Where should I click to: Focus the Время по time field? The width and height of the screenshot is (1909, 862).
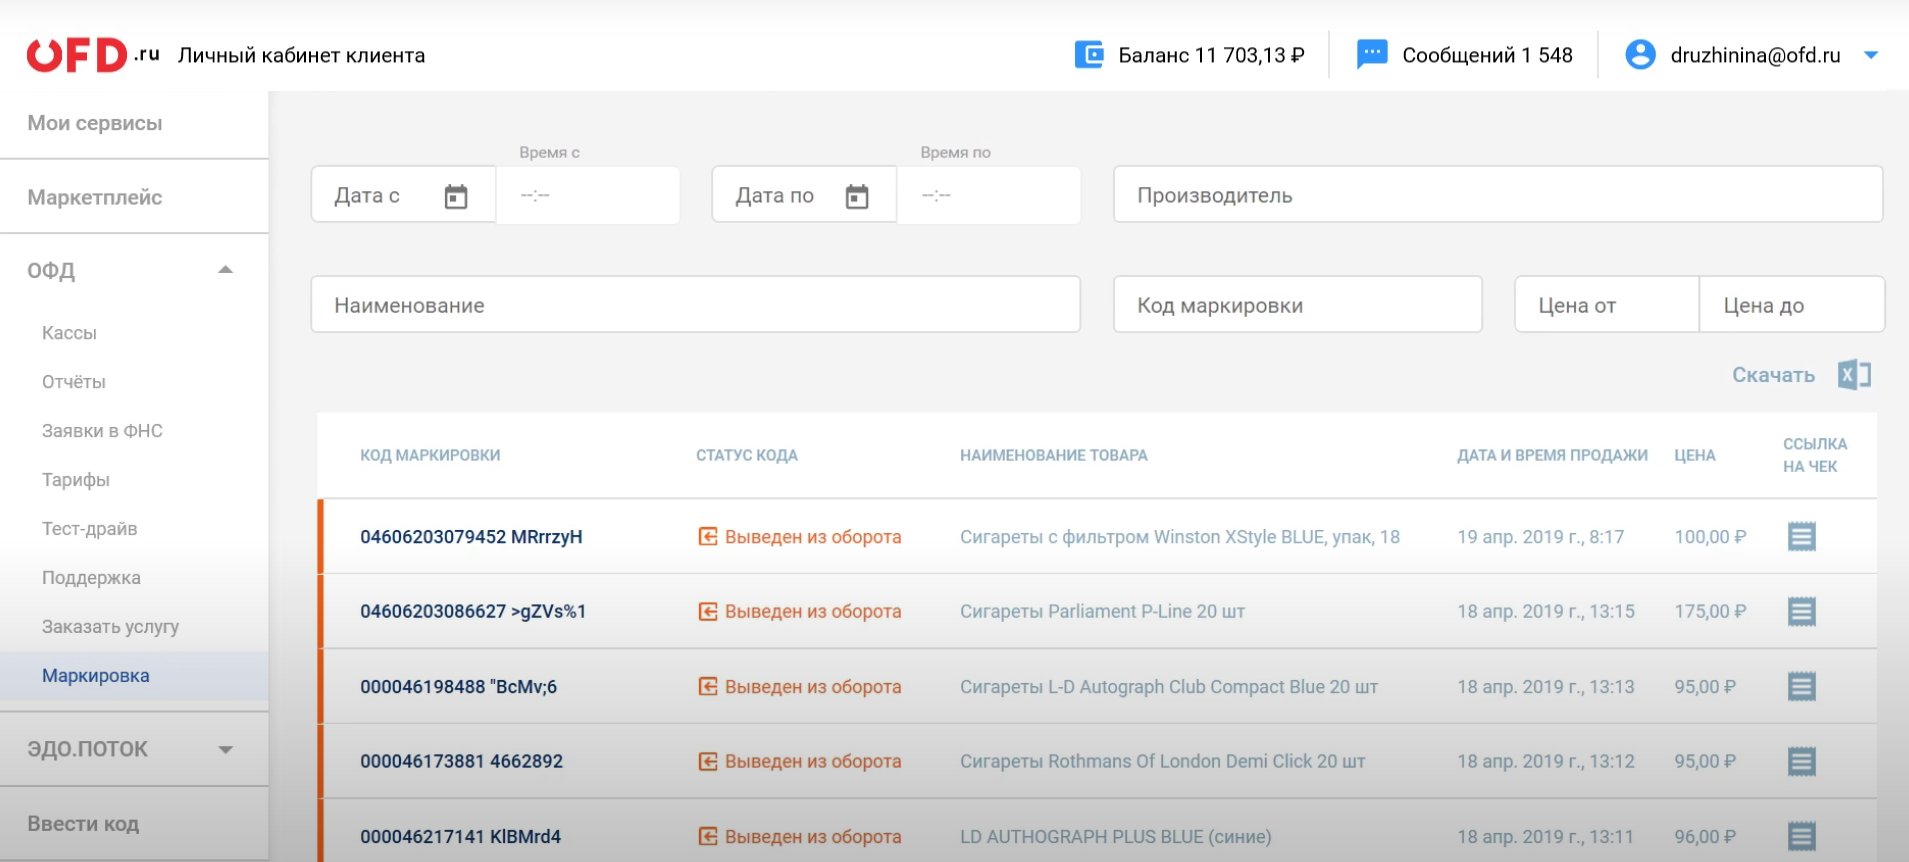point(989,195)
